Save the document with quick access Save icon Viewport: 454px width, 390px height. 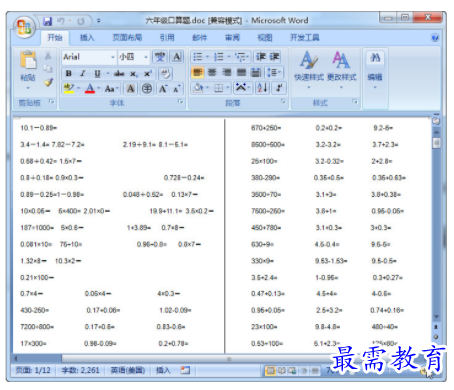click(x=48, y=21)
